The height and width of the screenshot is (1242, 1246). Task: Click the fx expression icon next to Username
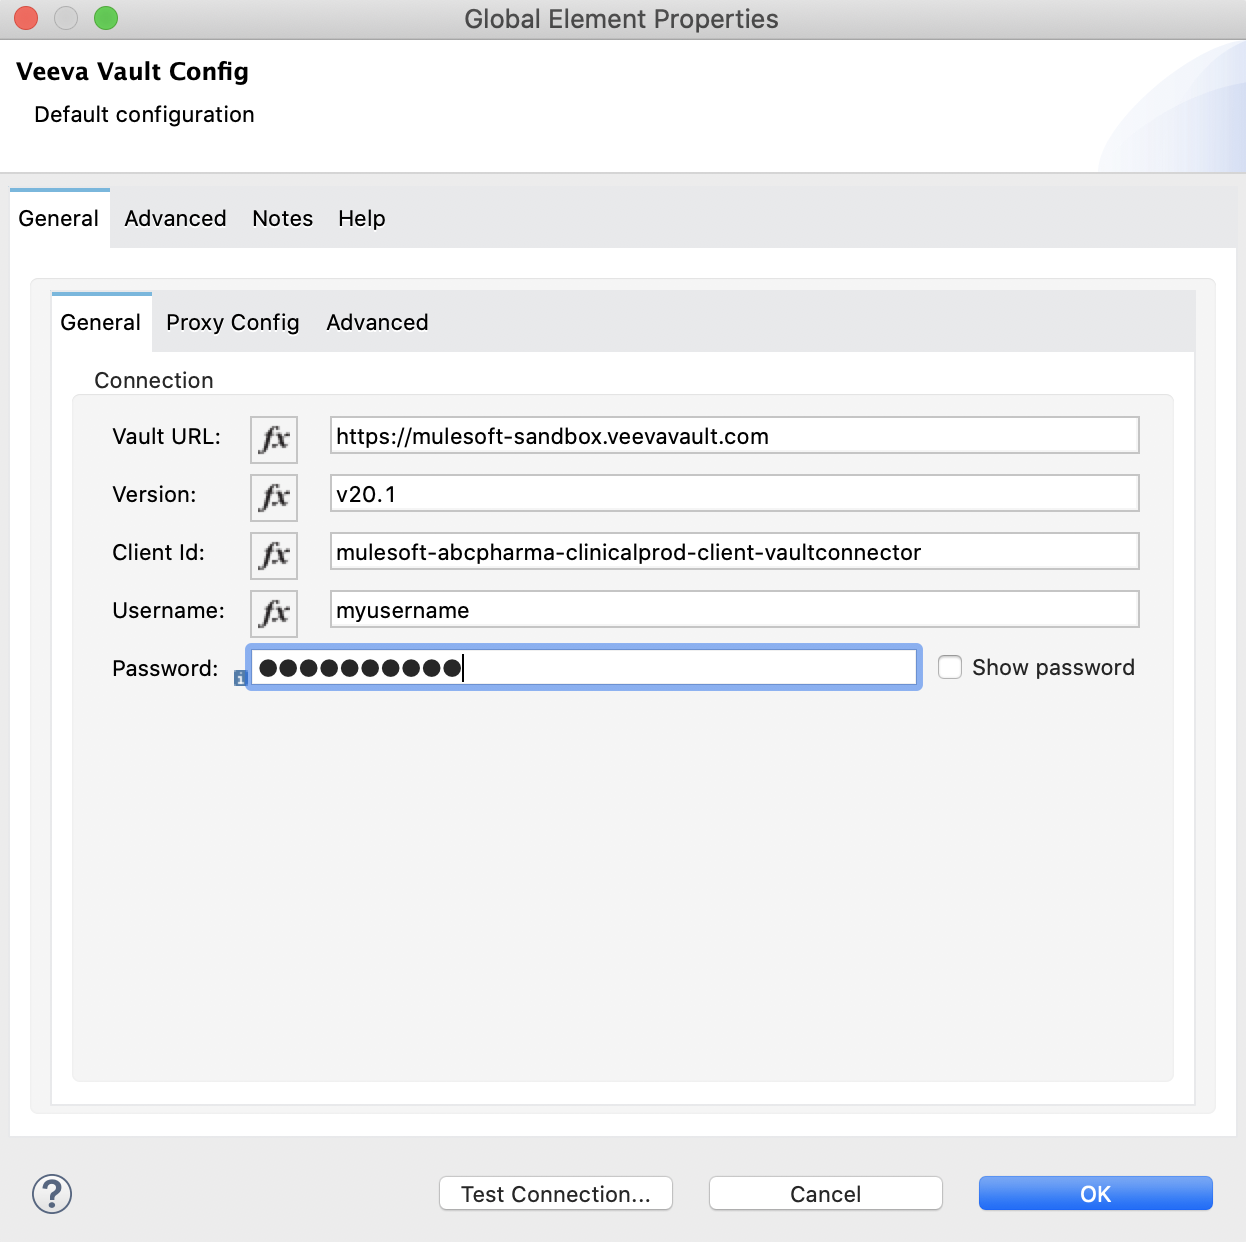tap(273, 613)
